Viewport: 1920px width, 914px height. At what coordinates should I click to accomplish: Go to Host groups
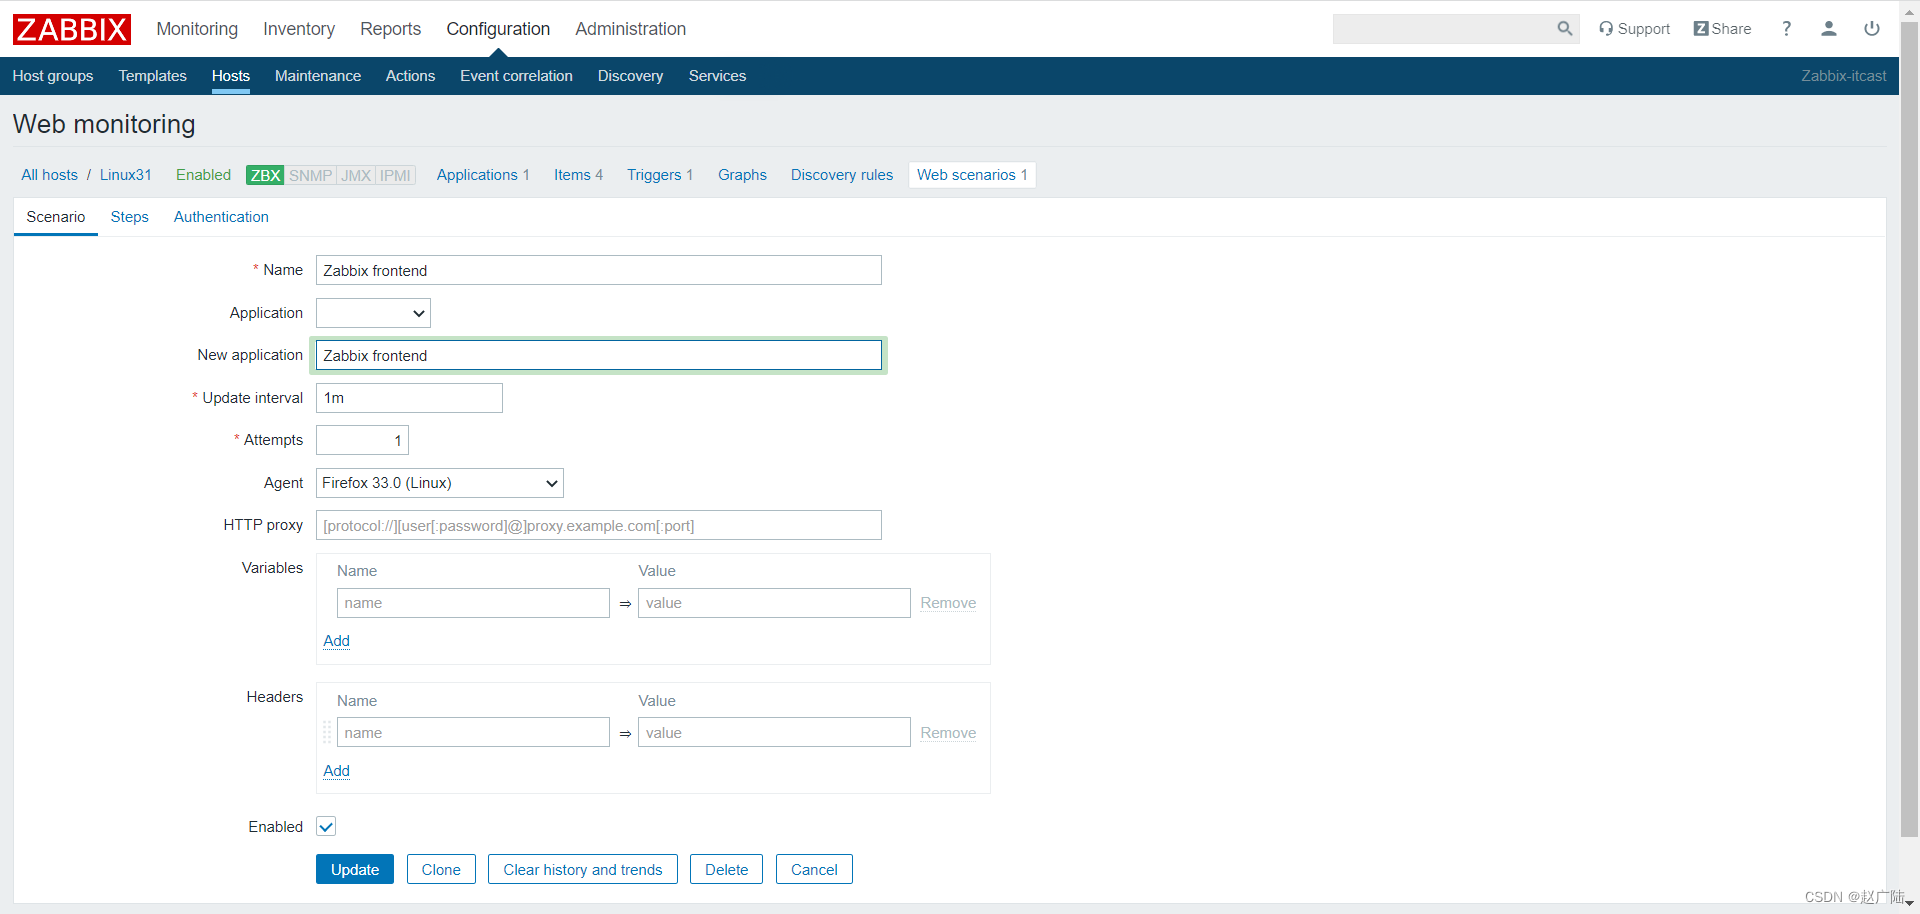(53, 76)
